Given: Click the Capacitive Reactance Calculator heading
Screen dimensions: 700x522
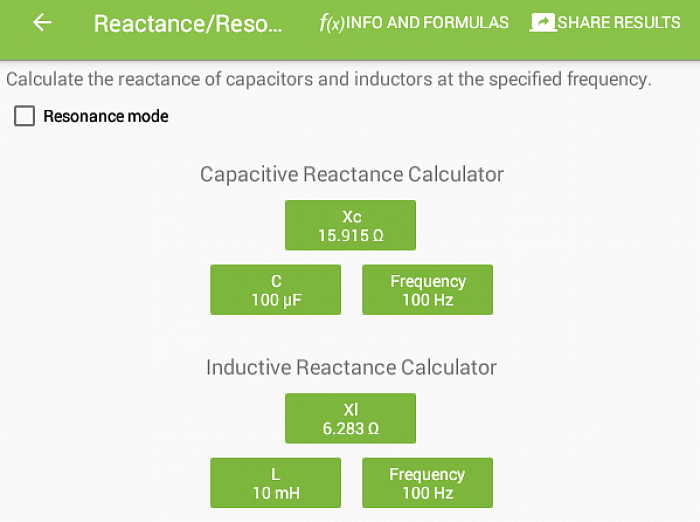Looking at the screenshot, I should click(x=351, y=174).
